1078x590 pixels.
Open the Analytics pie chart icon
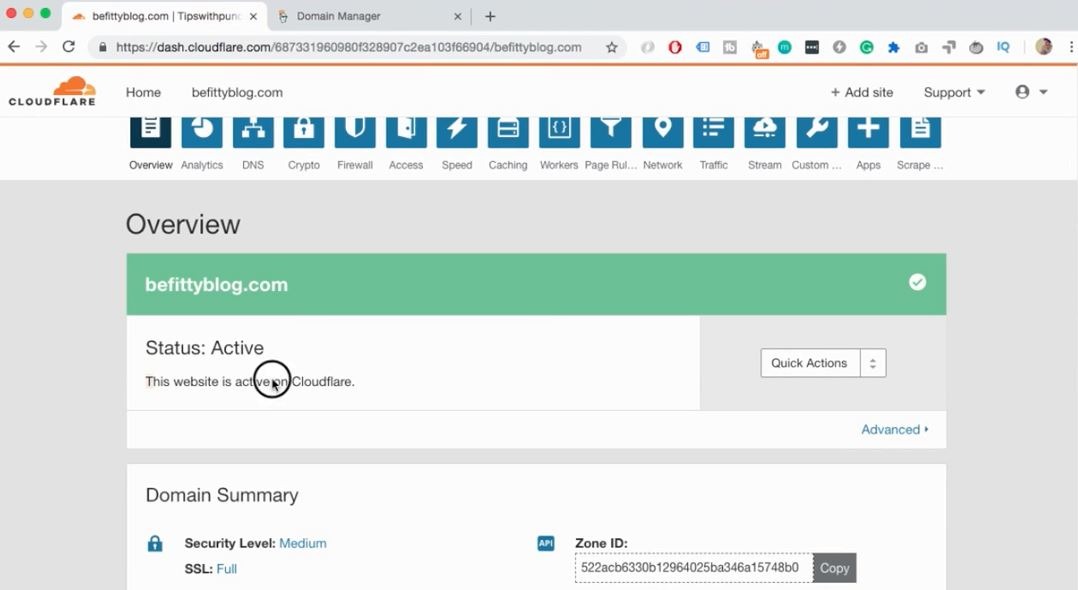(x=202, y=132)
